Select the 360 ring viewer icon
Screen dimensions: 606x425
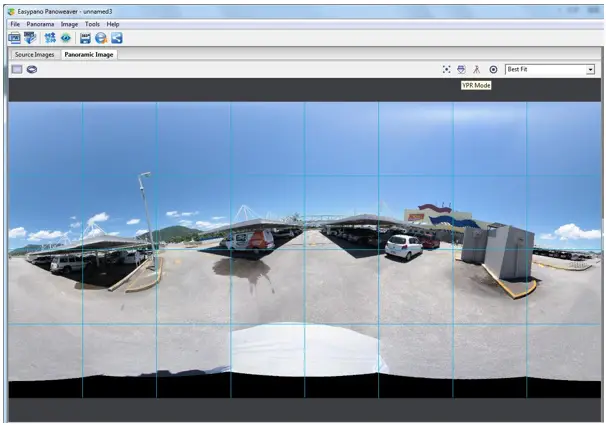(x=32, y=69)
